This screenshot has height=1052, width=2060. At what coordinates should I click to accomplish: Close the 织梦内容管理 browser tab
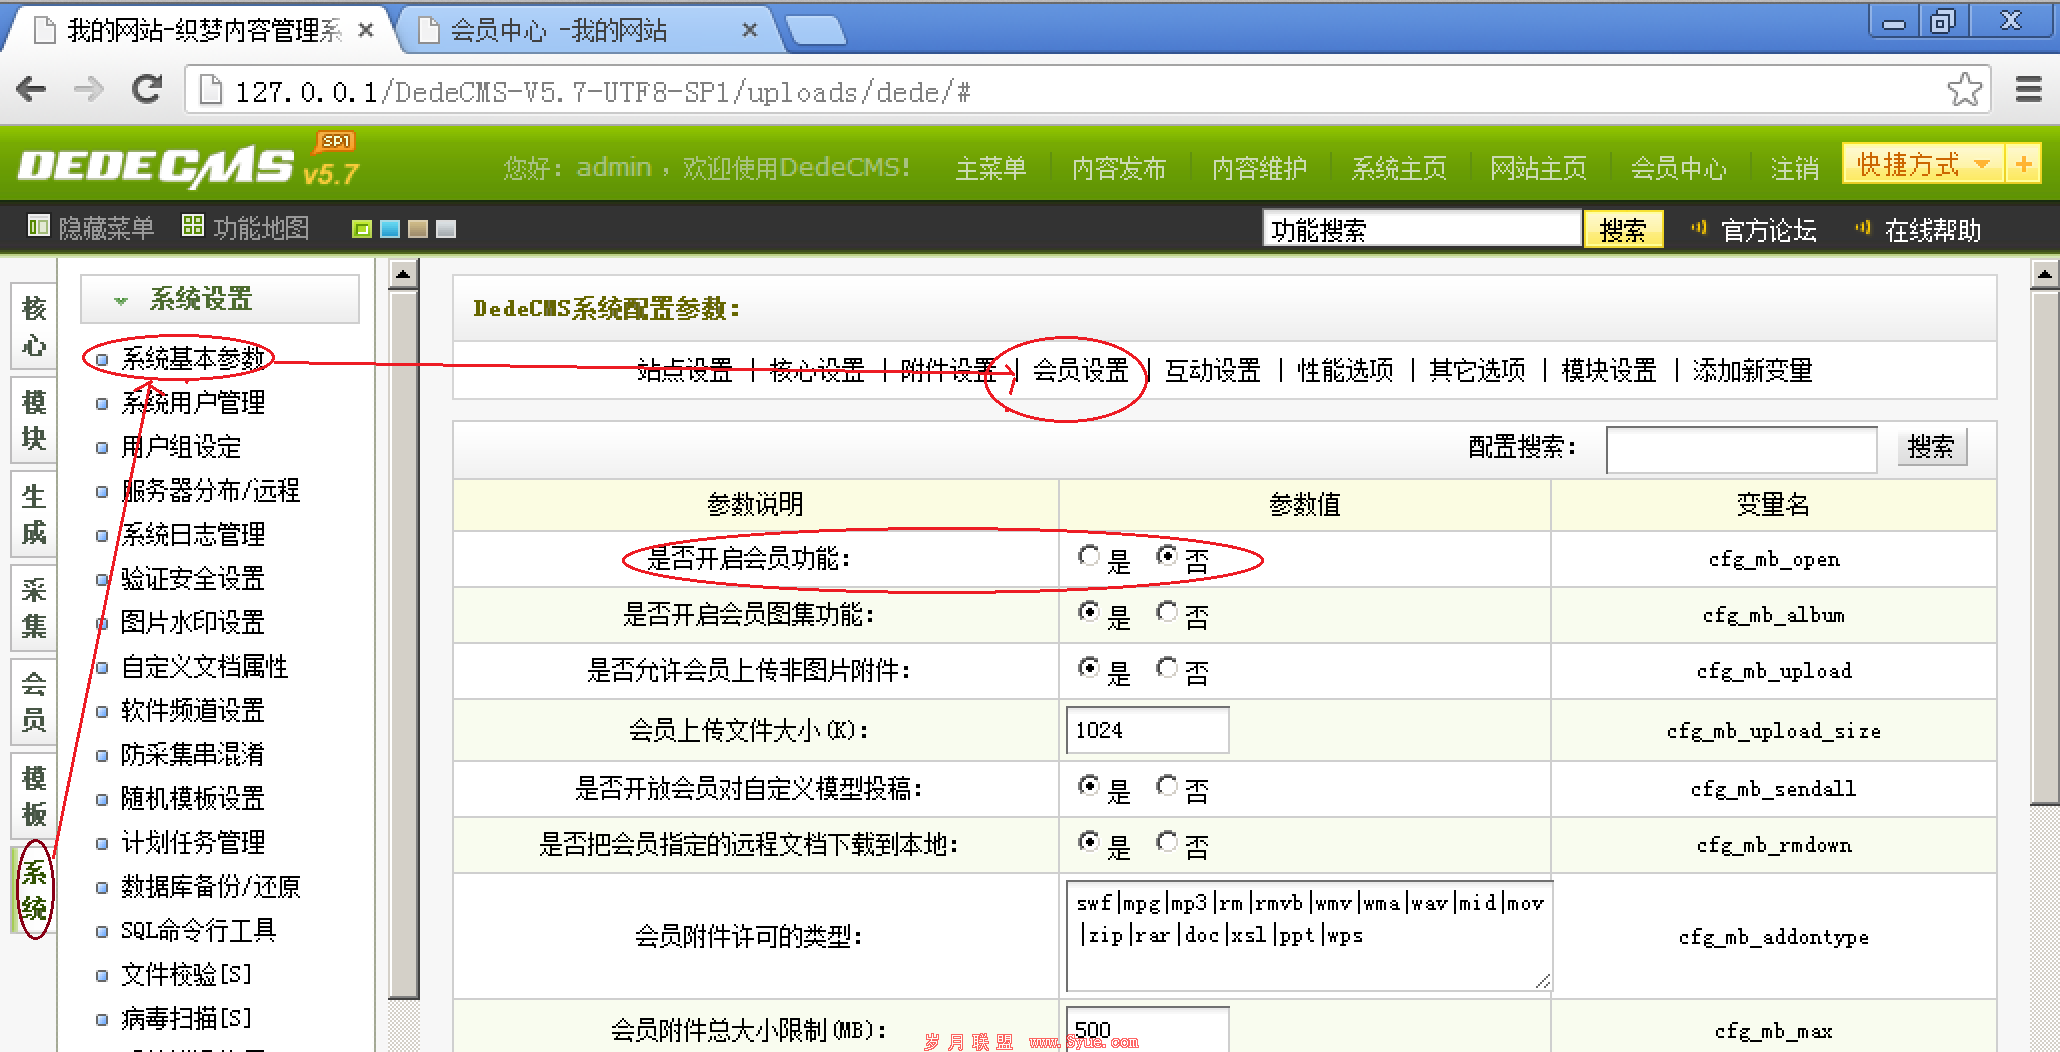point(366,31)
